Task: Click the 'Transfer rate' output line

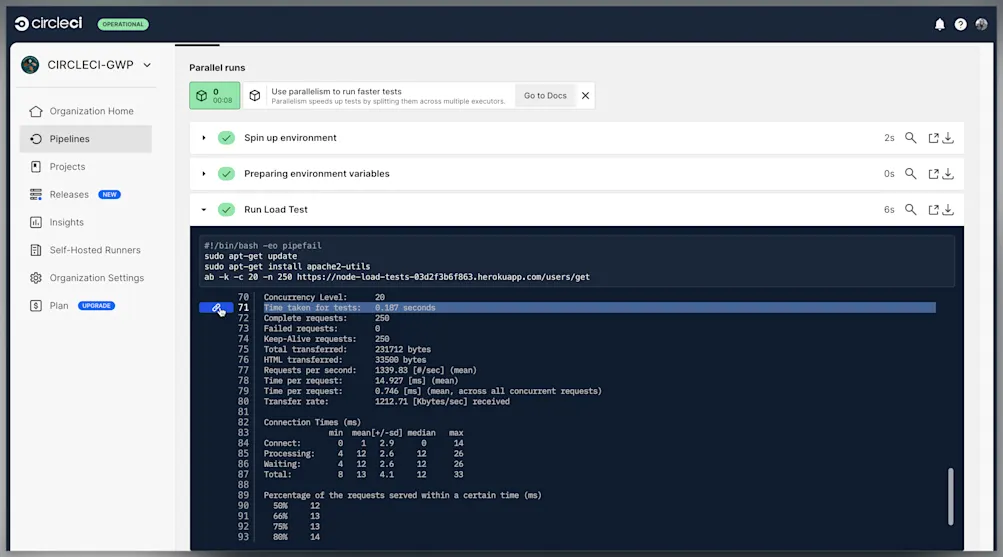Action: (x=386, y=402)
